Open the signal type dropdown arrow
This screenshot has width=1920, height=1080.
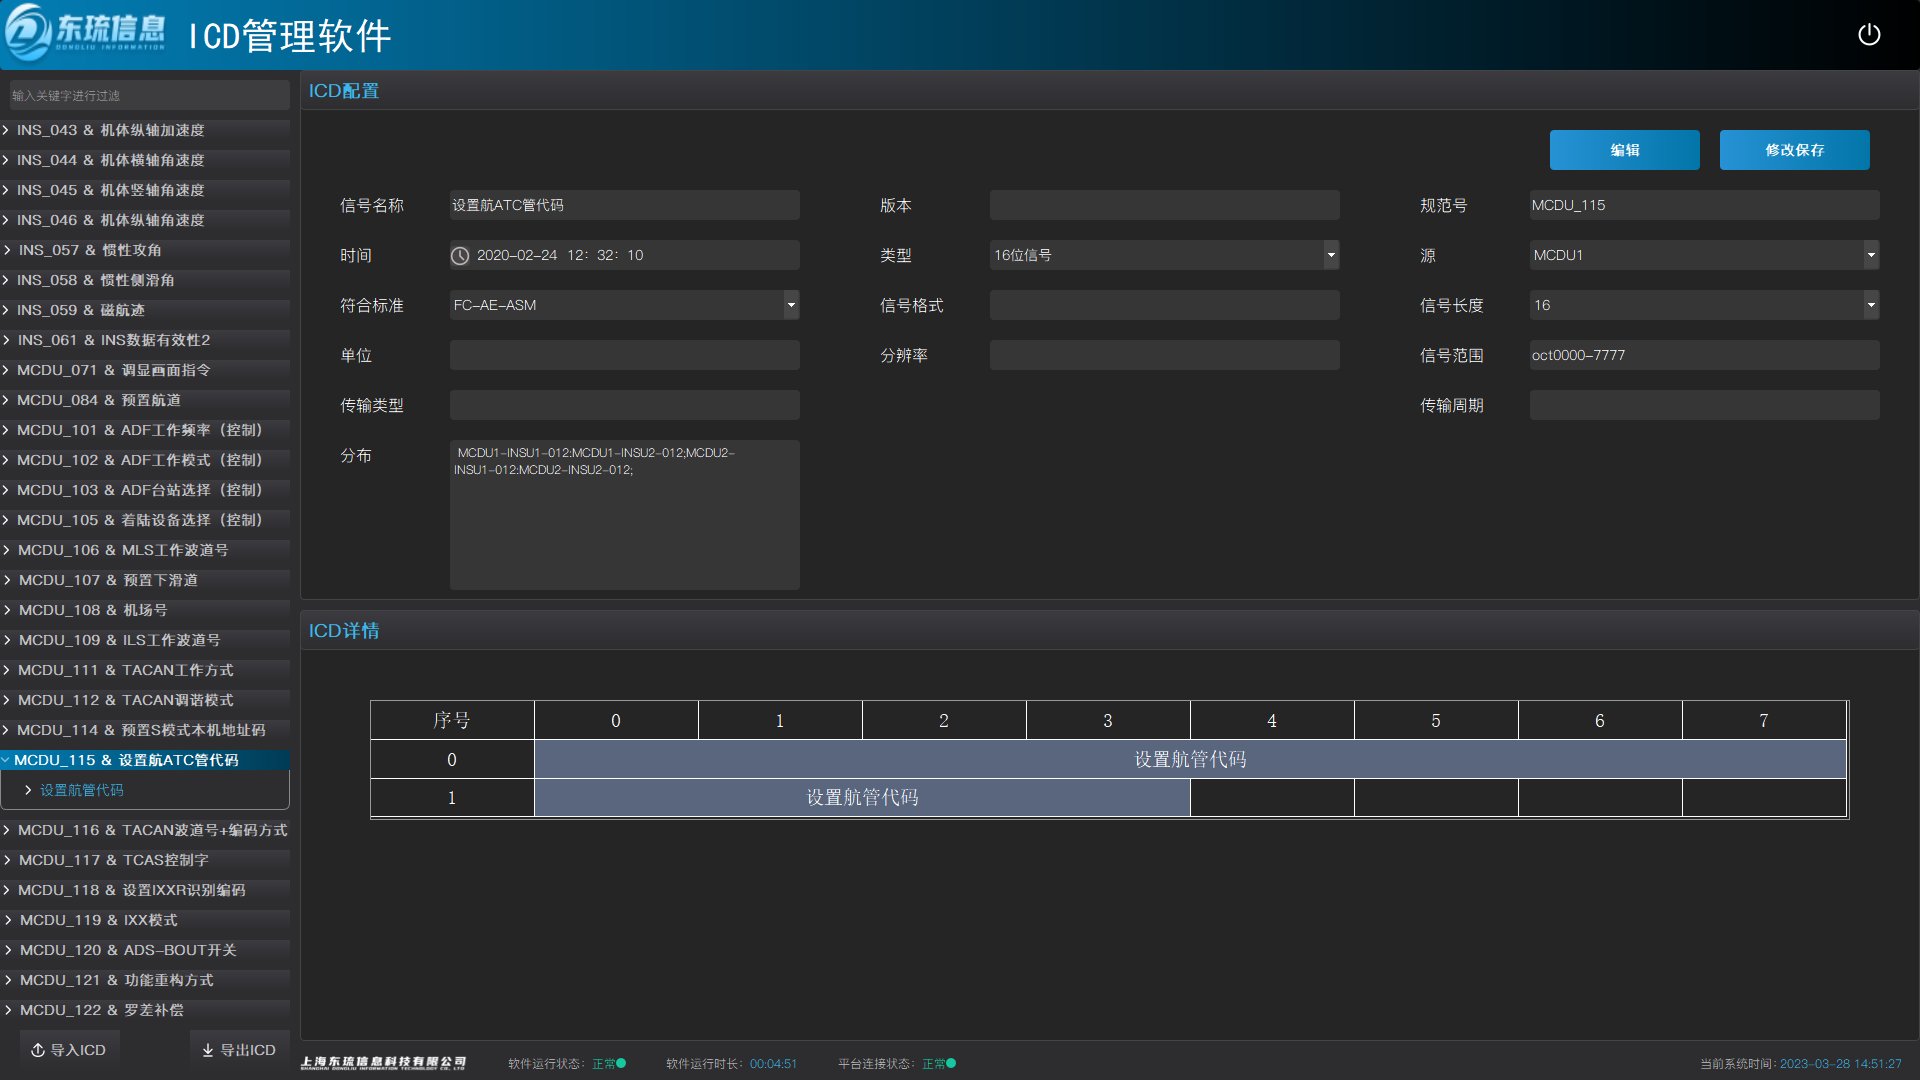pyautogui.click(x=1331, y=255)
